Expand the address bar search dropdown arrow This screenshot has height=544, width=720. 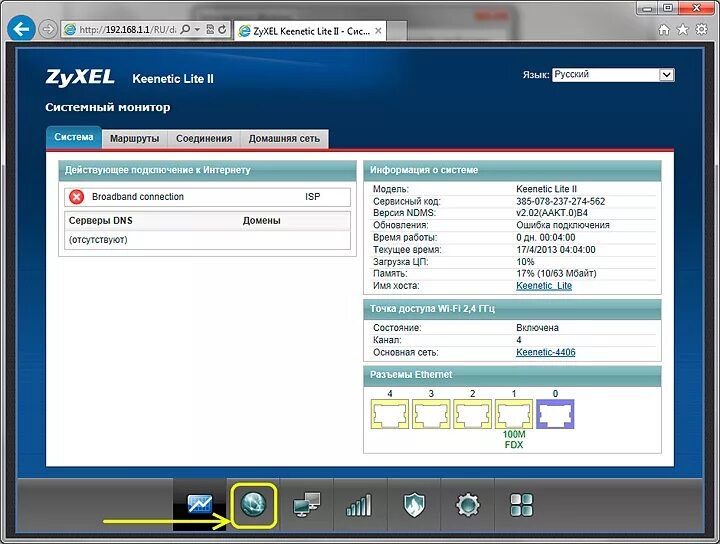pos(197,30)
